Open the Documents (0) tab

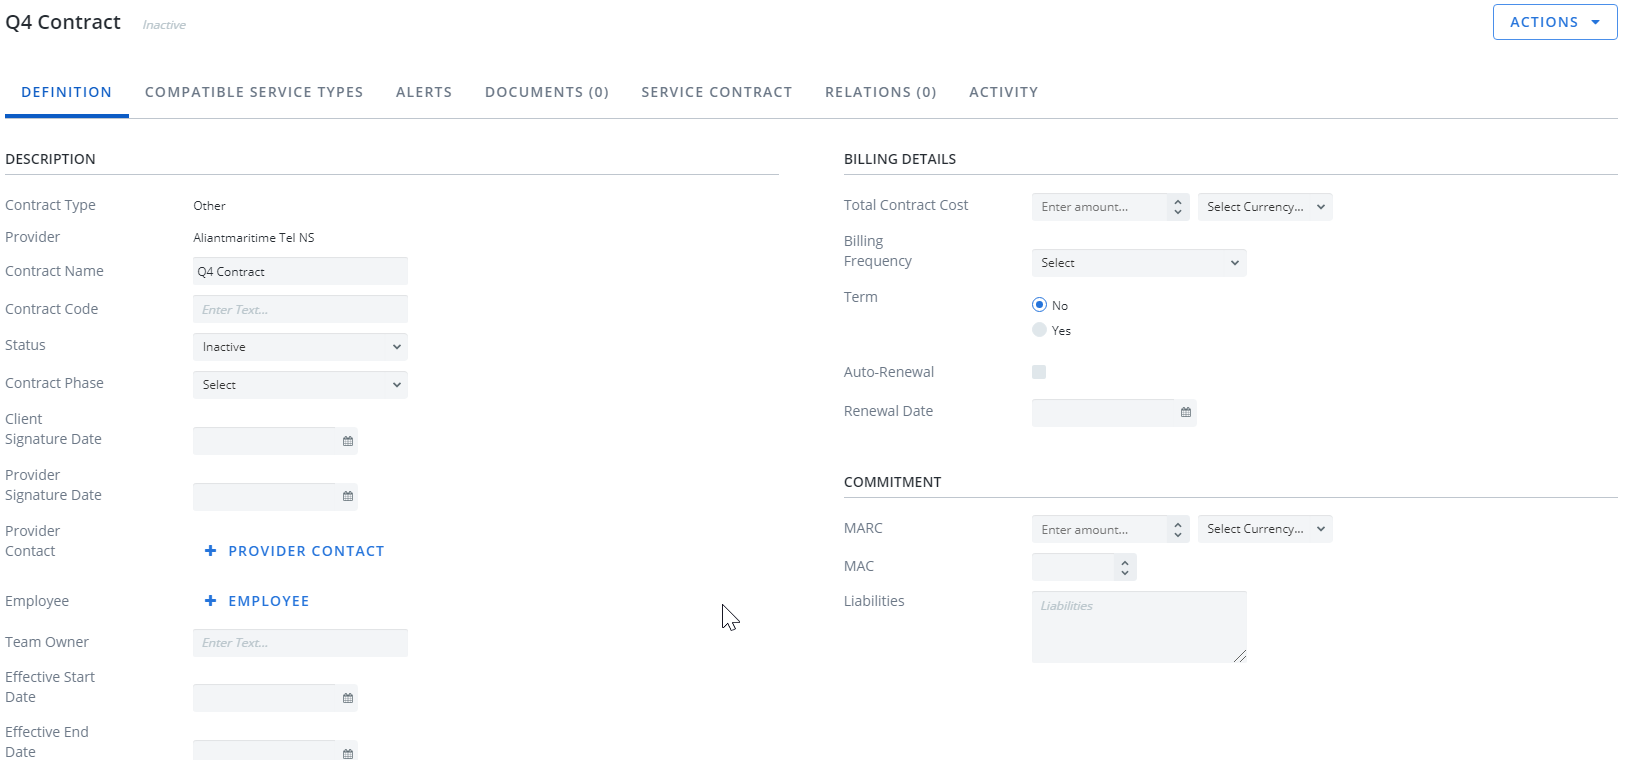[547, 92]
